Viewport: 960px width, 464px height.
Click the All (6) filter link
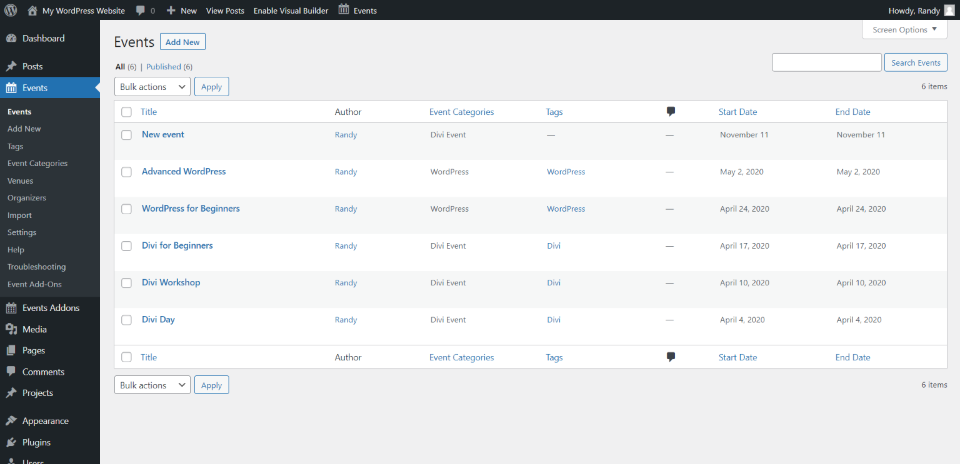tap(126, 67)
